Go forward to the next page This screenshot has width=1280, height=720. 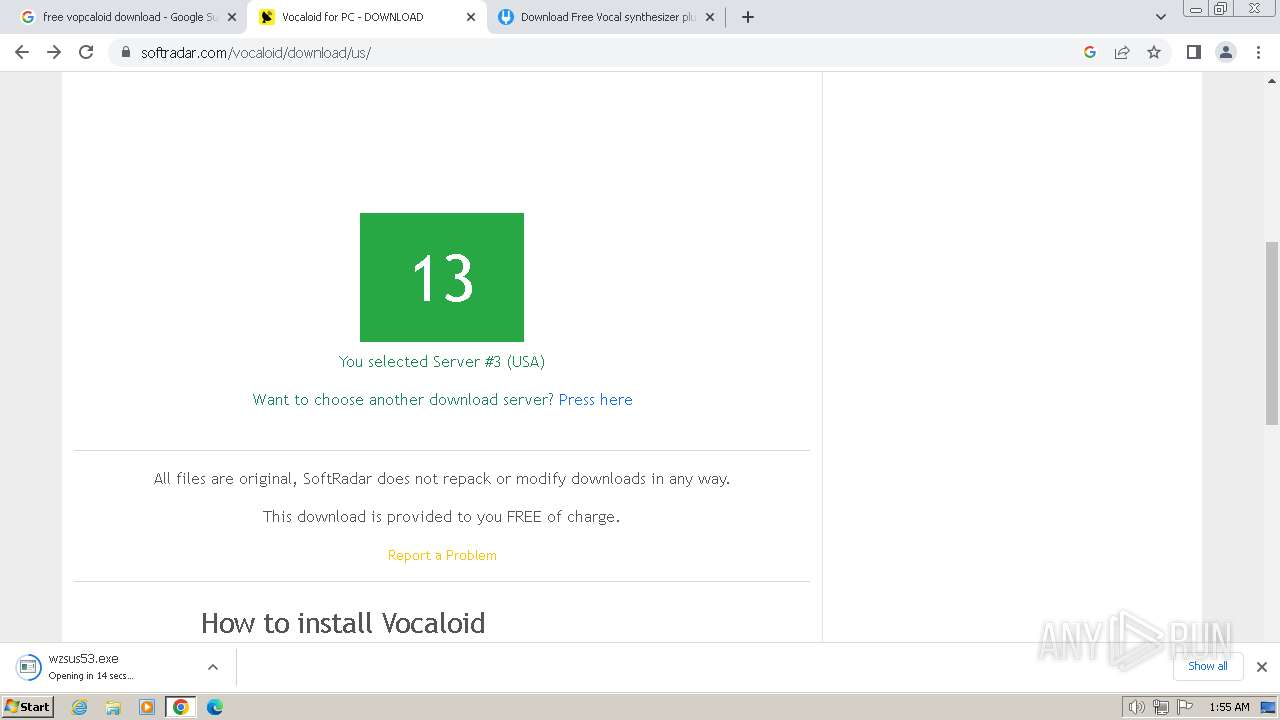(x=54, y=52)
